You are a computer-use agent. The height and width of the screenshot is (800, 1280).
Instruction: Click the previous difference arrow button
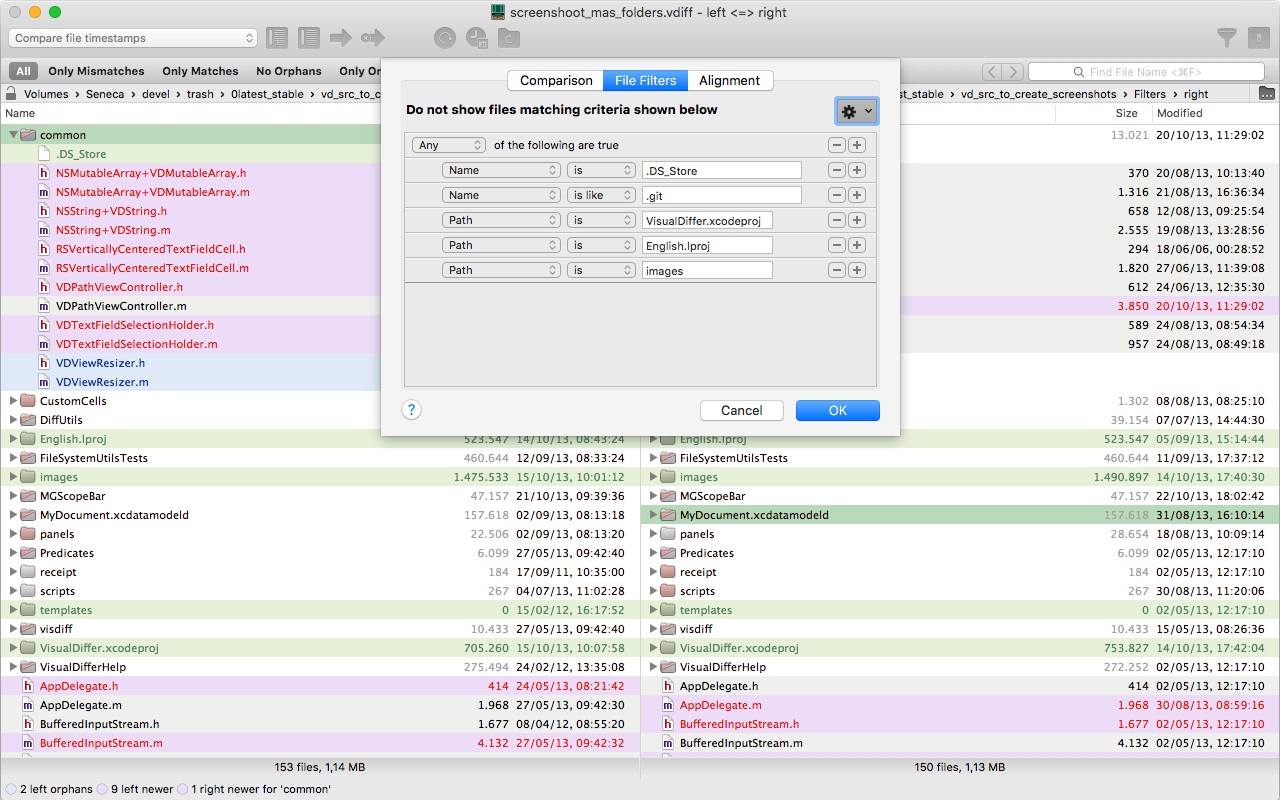point(992,71)
